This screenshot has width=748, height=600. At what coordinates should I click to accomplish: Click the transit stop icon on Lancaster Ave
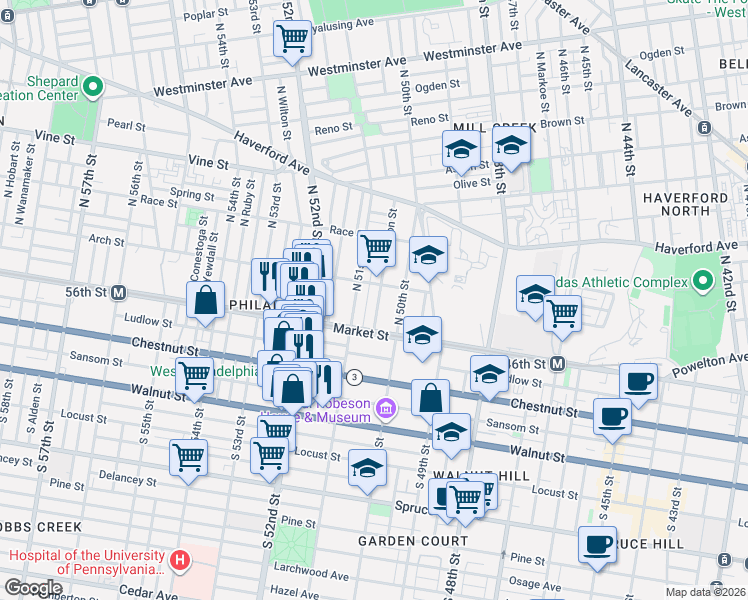pyautogui.click(x=704, y=128)
